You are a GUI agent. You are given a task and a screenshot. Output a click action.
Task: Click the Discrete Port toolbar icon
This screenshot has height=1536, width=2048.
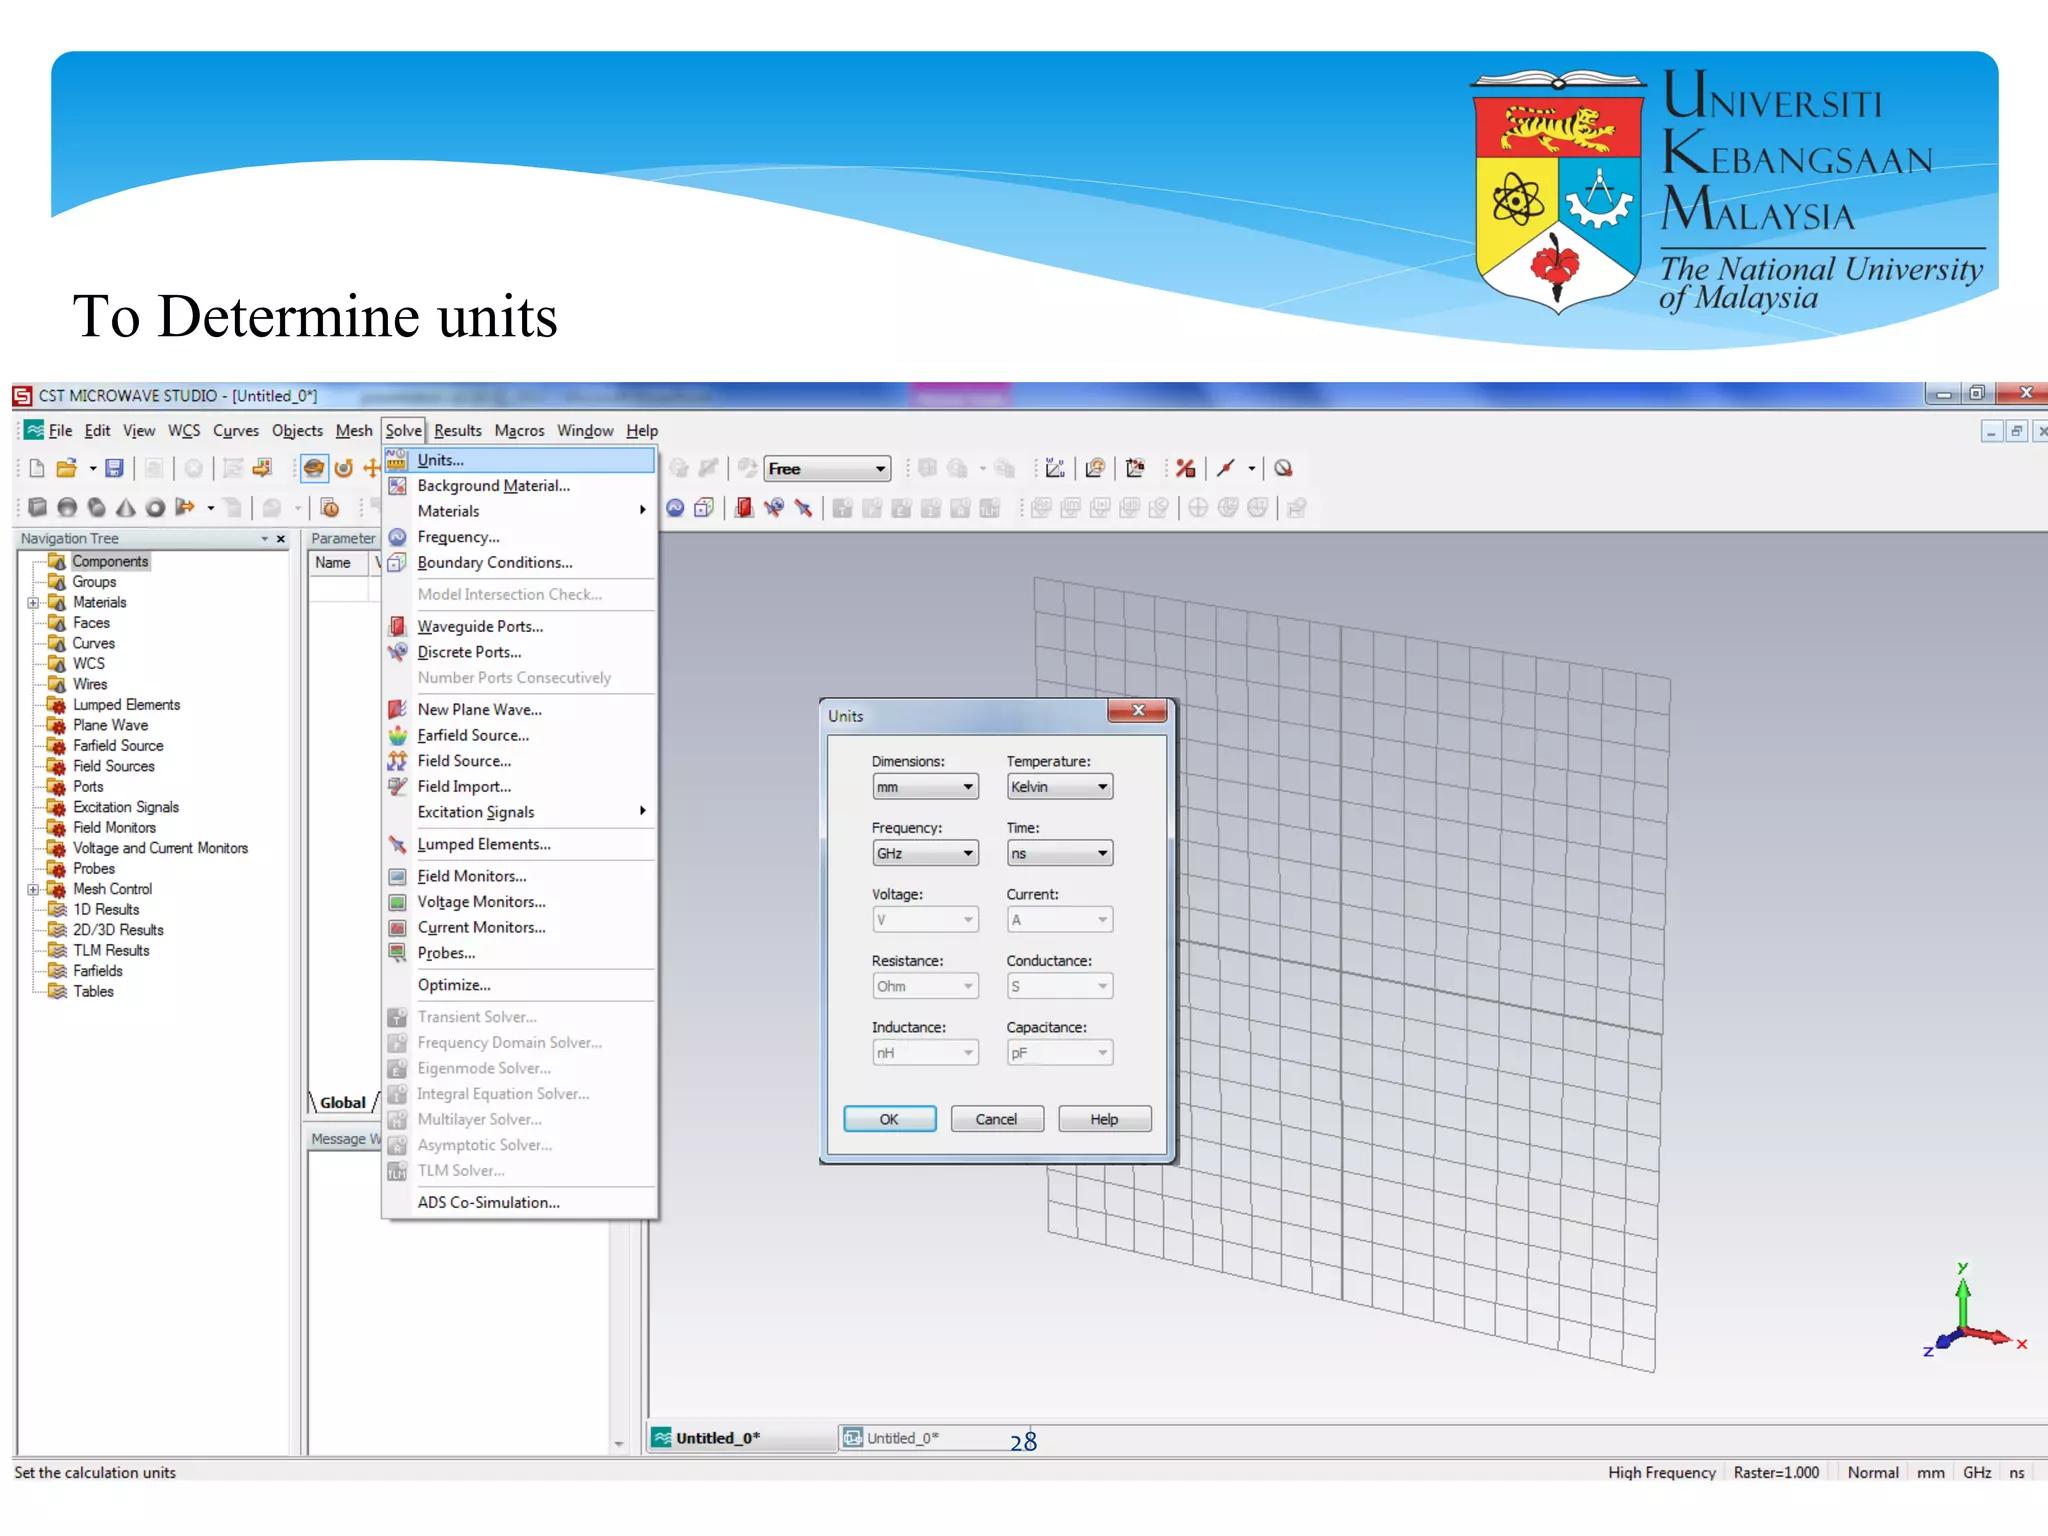773,507
